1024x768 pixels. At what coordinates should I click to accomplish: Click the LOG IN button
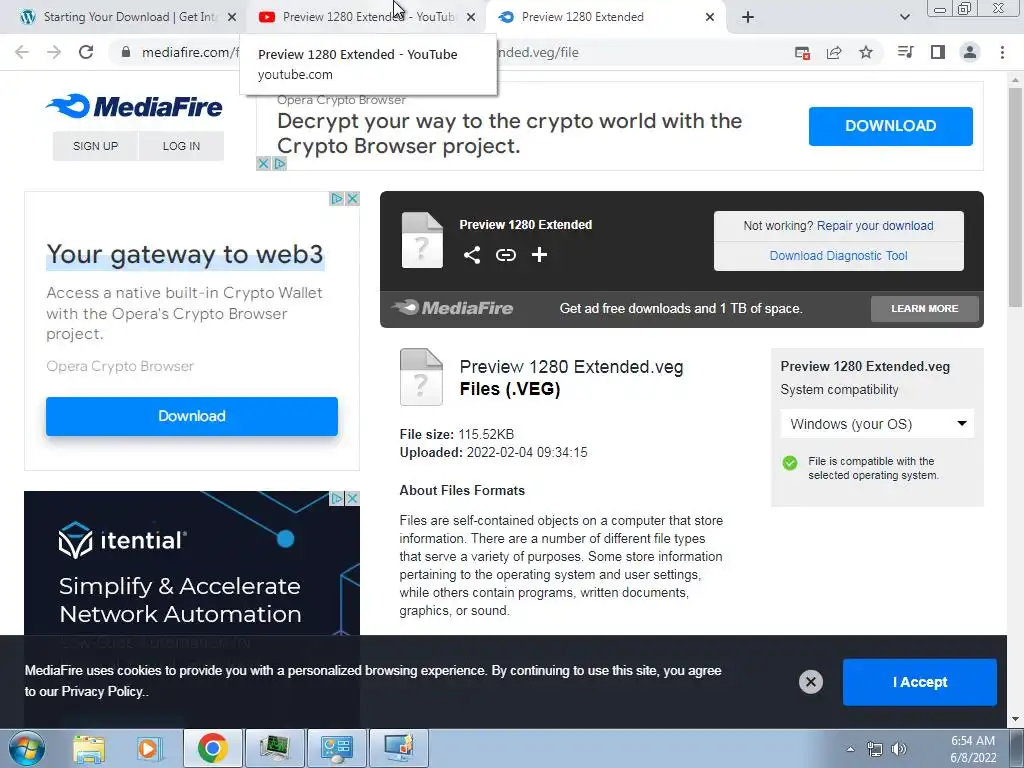click(x=182, y=146)
